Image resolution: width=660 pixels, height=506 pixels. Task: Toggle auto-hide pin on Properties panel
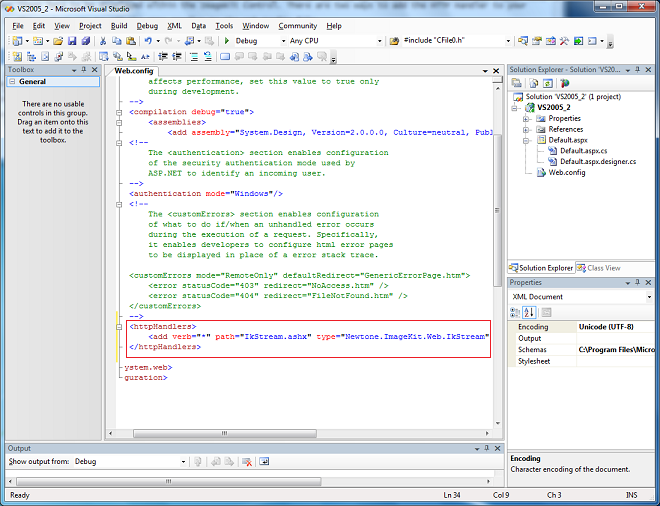coord(638,282)
